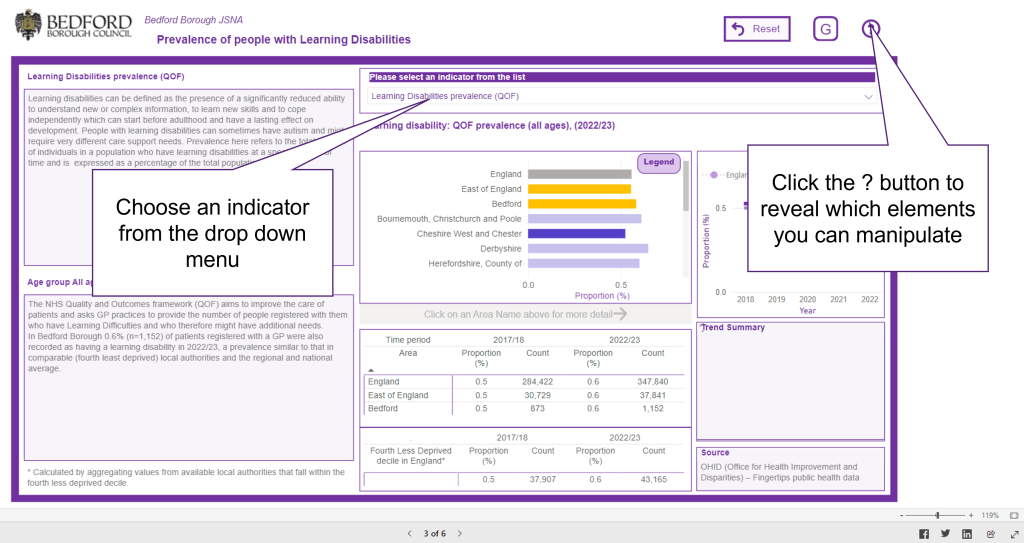This screenshot has height=543, width=1024.
Task: Click the 2018 year on trend axis
Action: (x=745, y=299)
